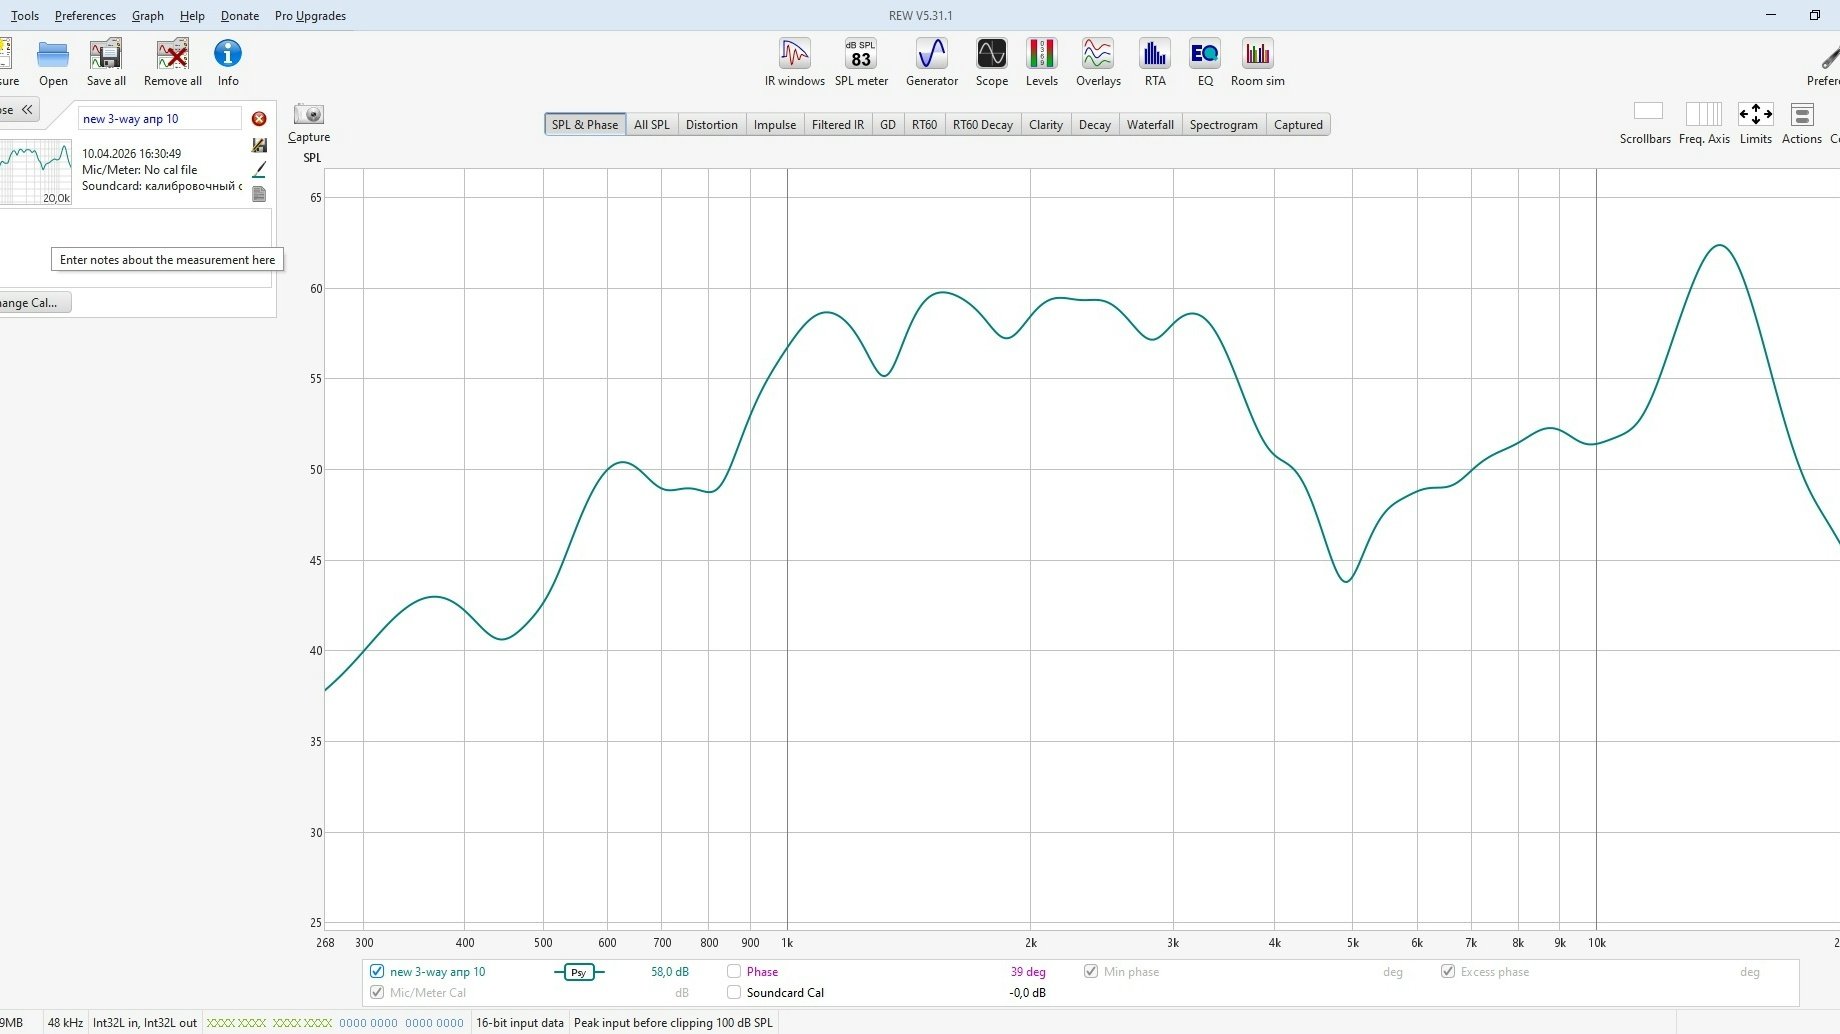Switch to the Captured tab
Image resolution: width=1840 pixels, height=1034 pixels.
[1298, 125]
